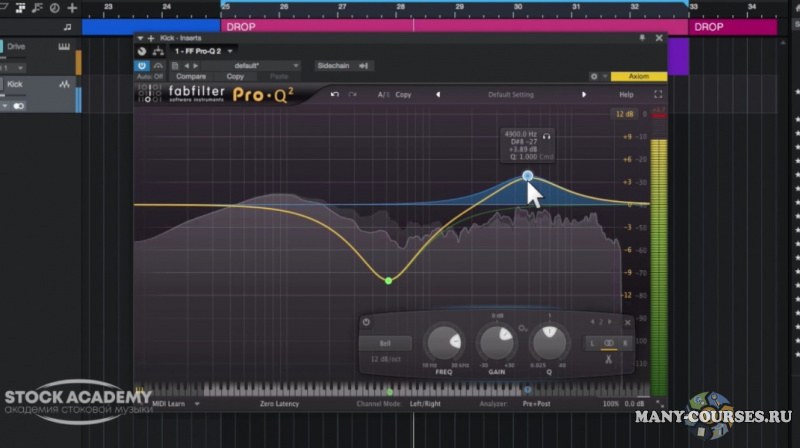Open the Help menu in Pro-Q 2
800x448 pixels.
pyautogui.click(x=626, y=95)
